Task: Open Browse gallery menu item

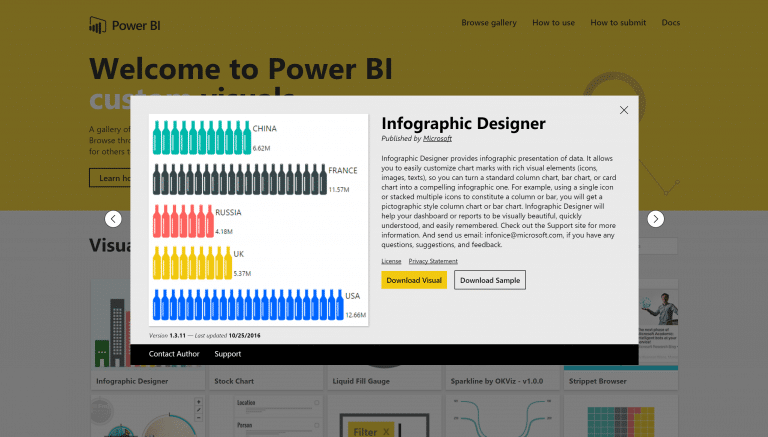Action: point(489,23)
